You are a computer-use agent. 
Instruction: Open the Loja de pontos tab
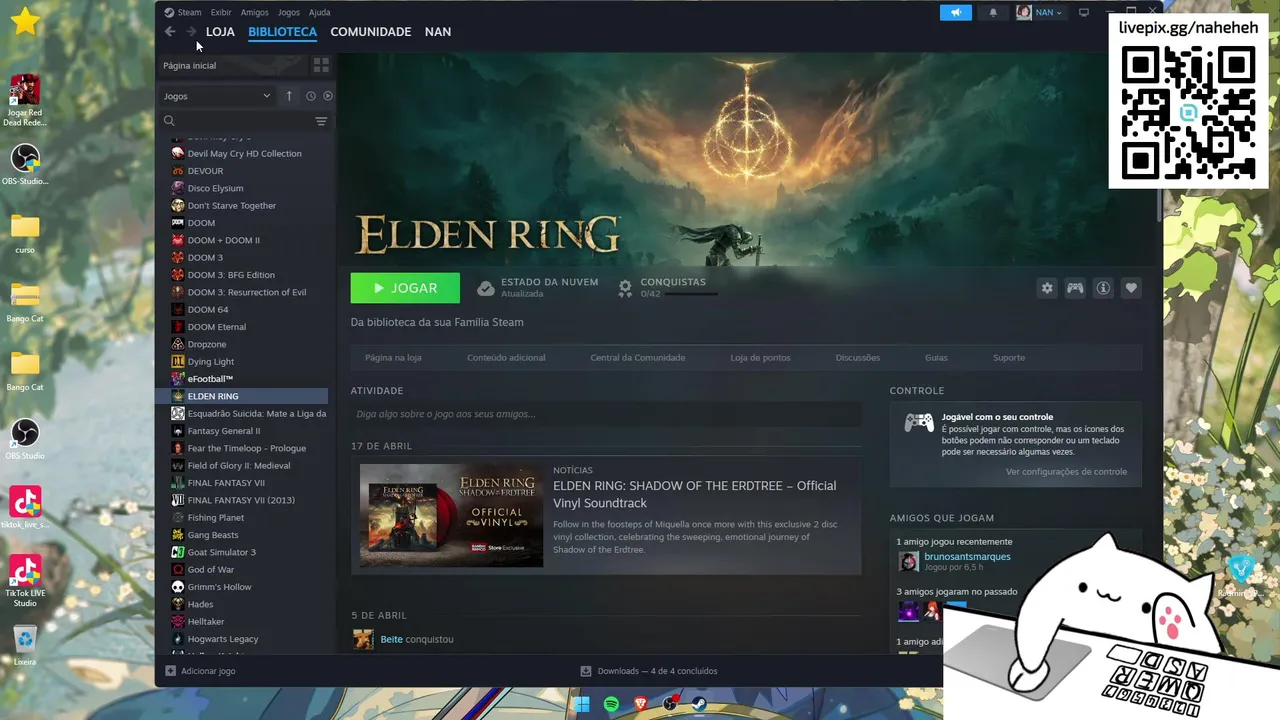[760, 357]
